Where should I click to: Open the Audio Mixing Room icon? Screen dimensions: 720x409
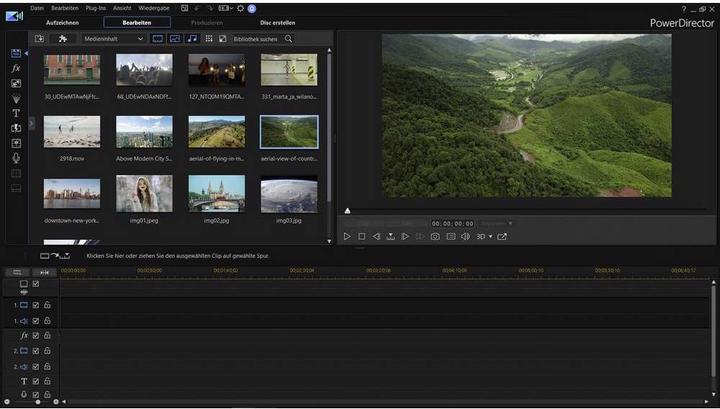[x=16, y=143]
